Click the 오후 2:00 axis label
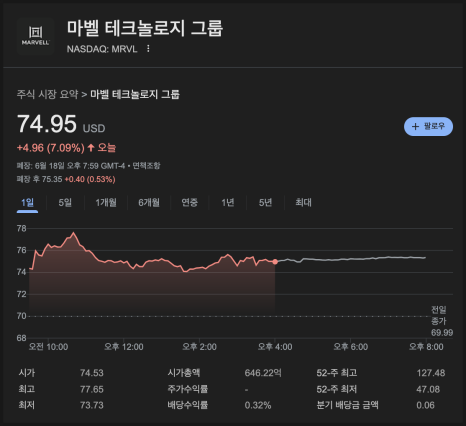The height and width of the screenshot is (426, 466). pos(199,347)
